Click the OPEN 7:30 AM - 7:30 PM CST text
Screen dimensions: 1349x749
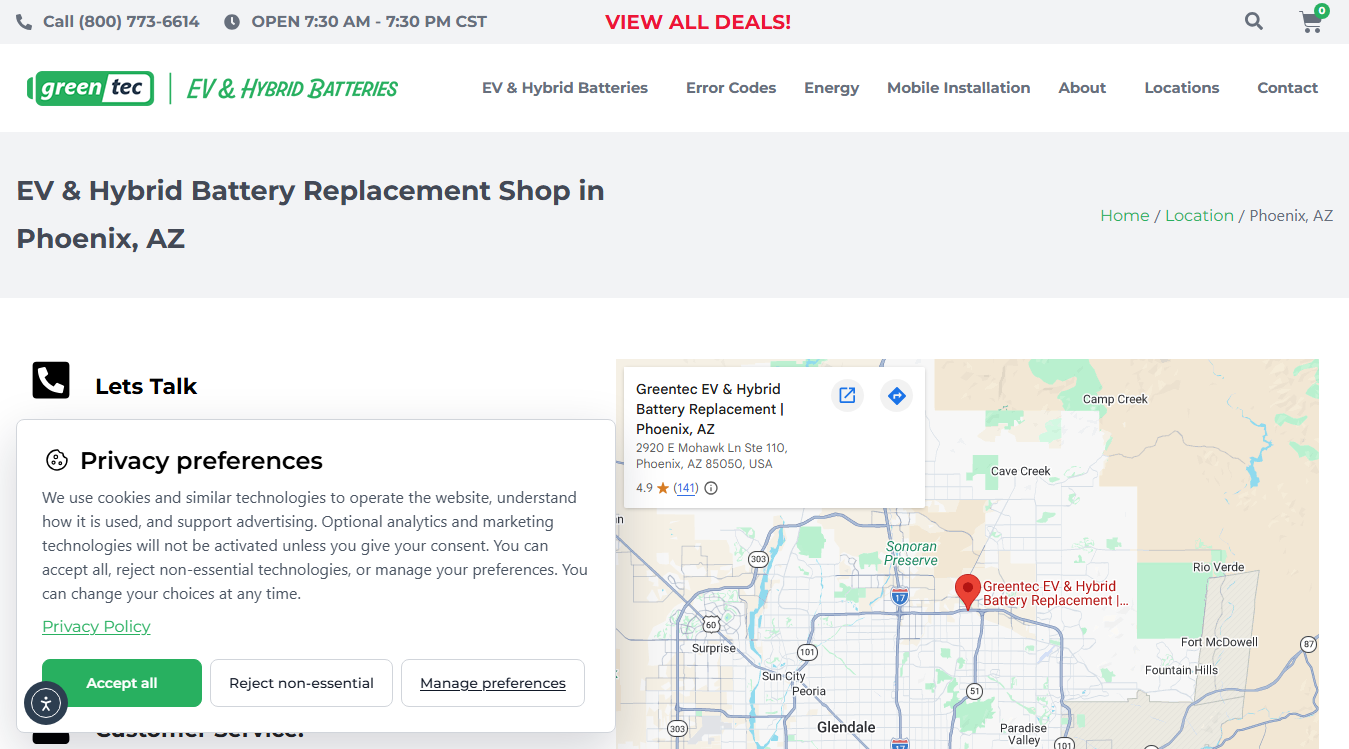click(x=369, y=22)
